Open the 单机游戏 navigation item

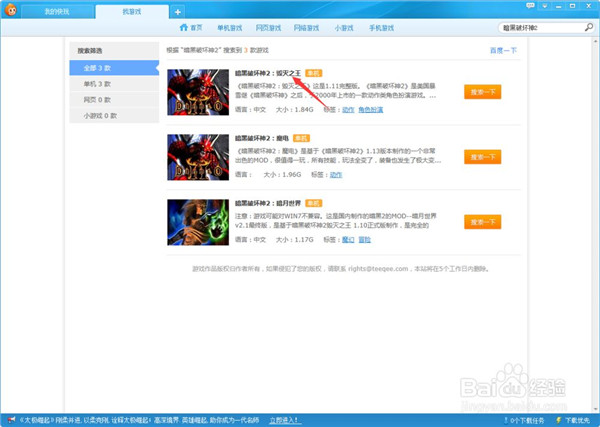(x=233, y=27)
